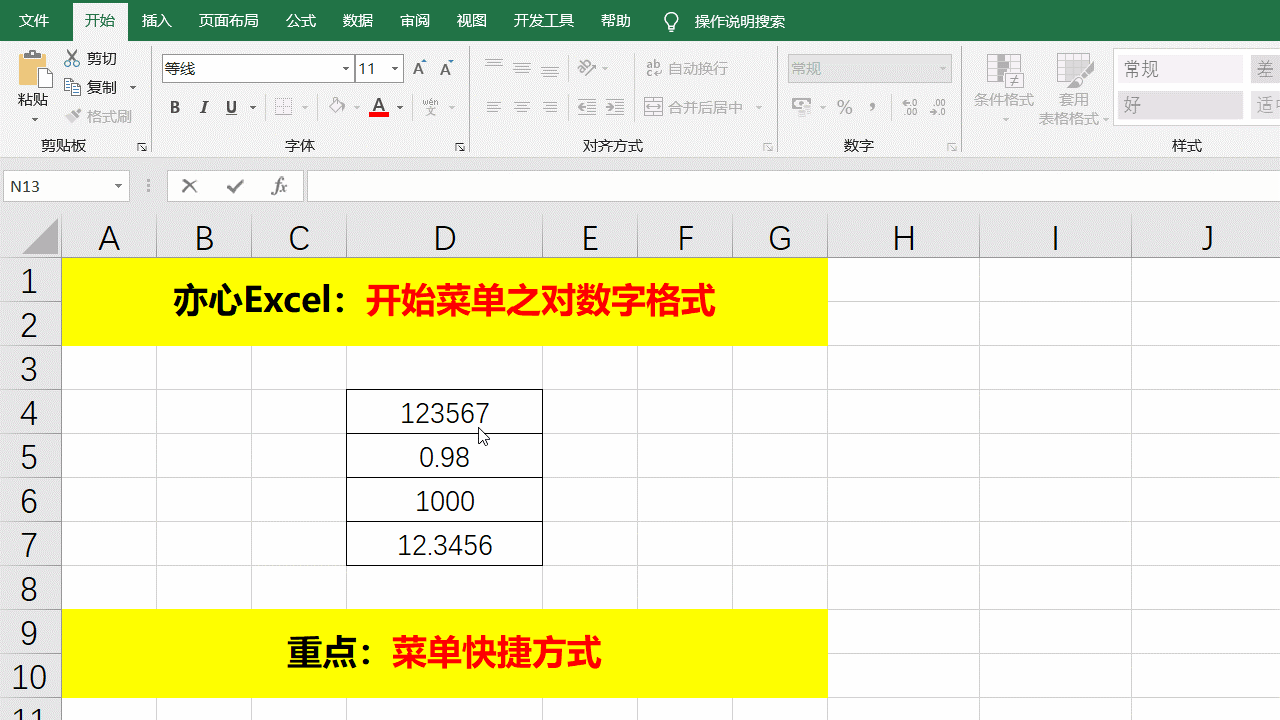Click Select All corner triangle
Screen dimensions: 1280x720
[x=40, y=238]
